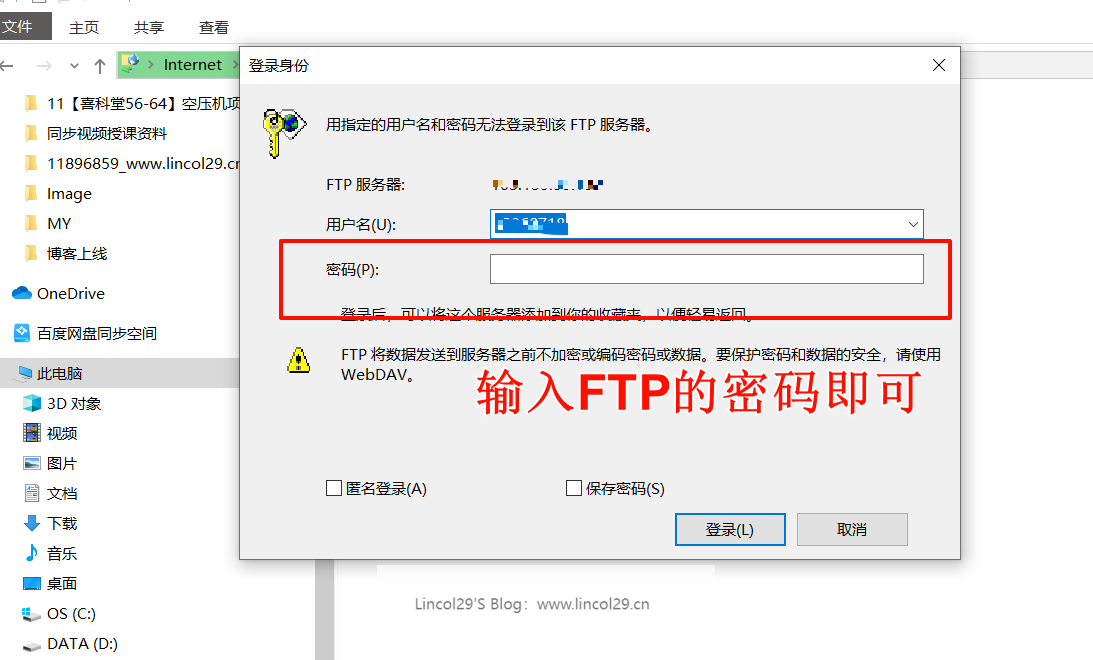Go up one folder level arrow
This screenshot has width=1093, height=660.
(x=100, y=66)
